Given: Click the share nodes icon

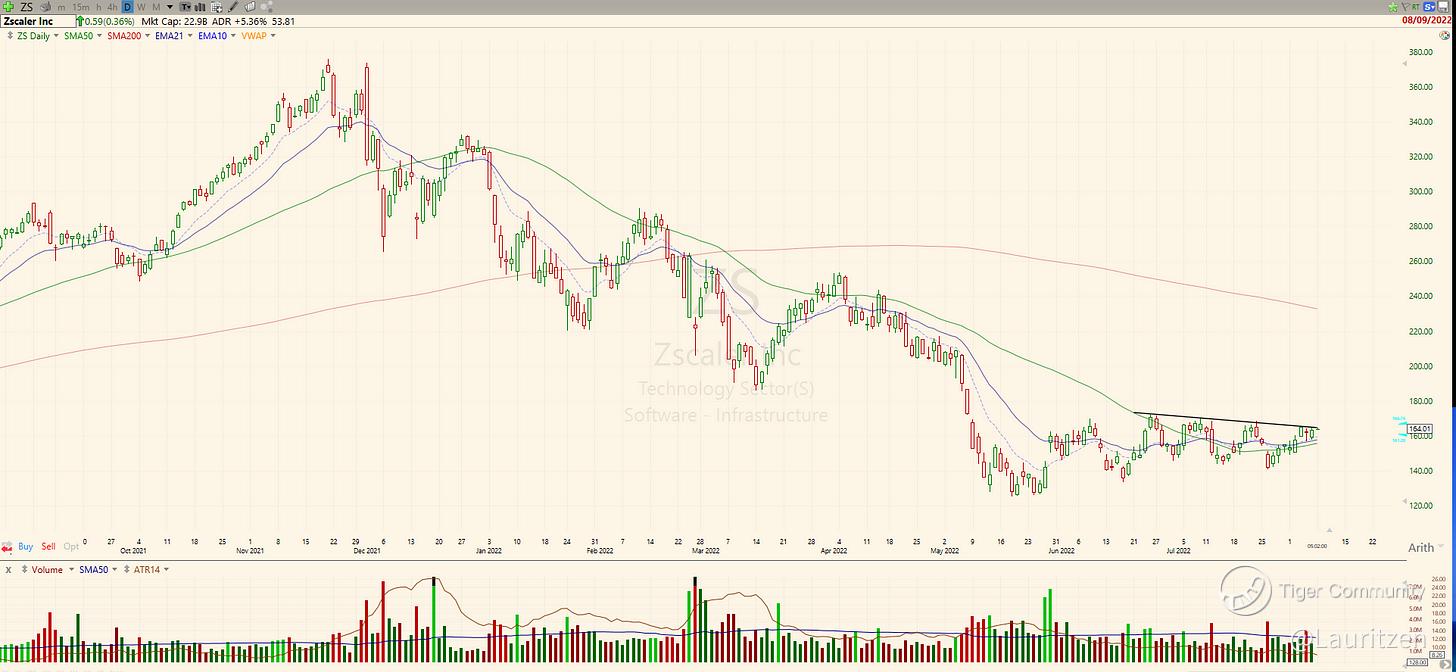Looking at the screenshot, I should 266,7.
